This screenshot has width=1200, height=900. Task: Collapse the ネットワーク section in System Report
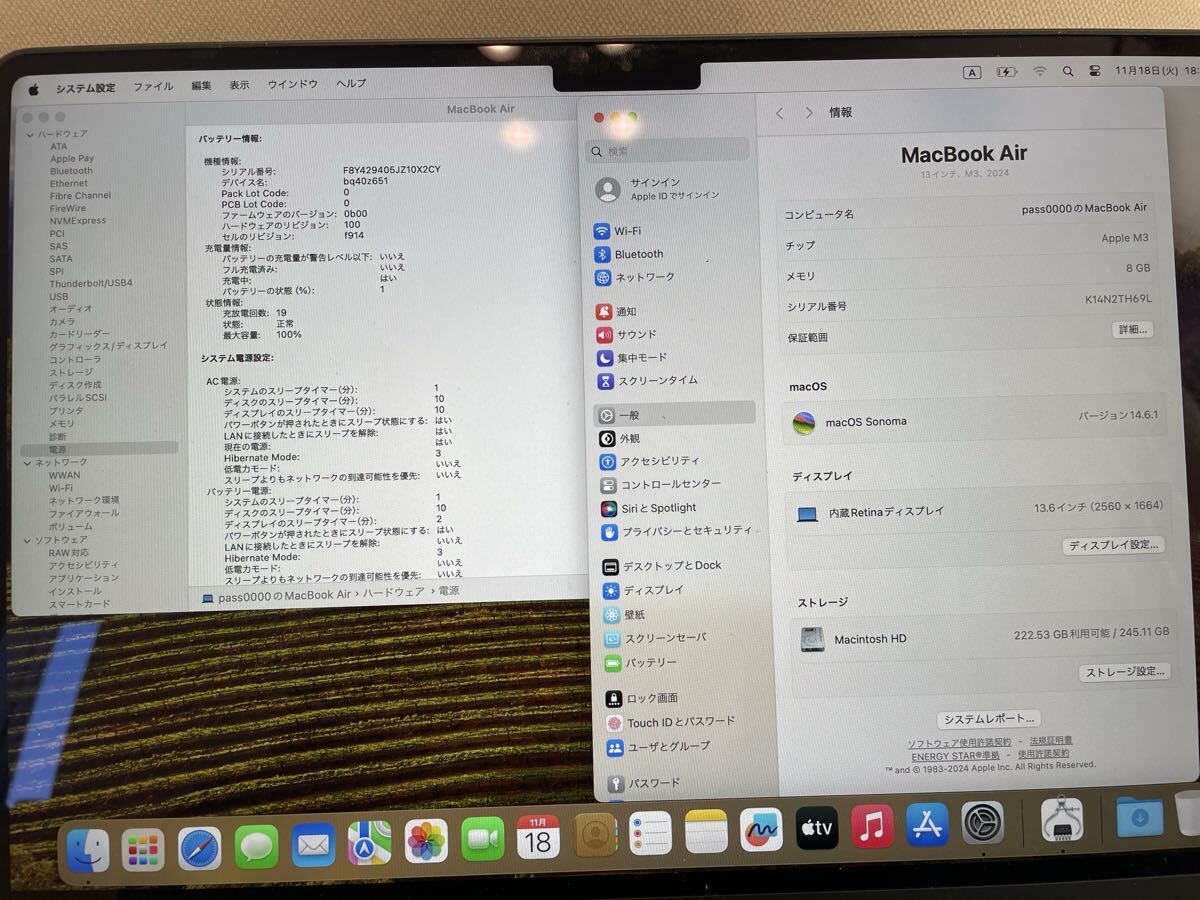click(x=29, y=463)
